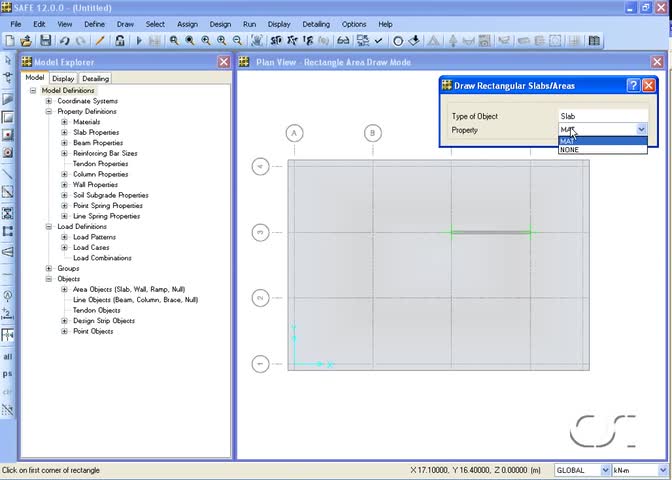
Task: Open the Define menu
Action: coord(94,24)
